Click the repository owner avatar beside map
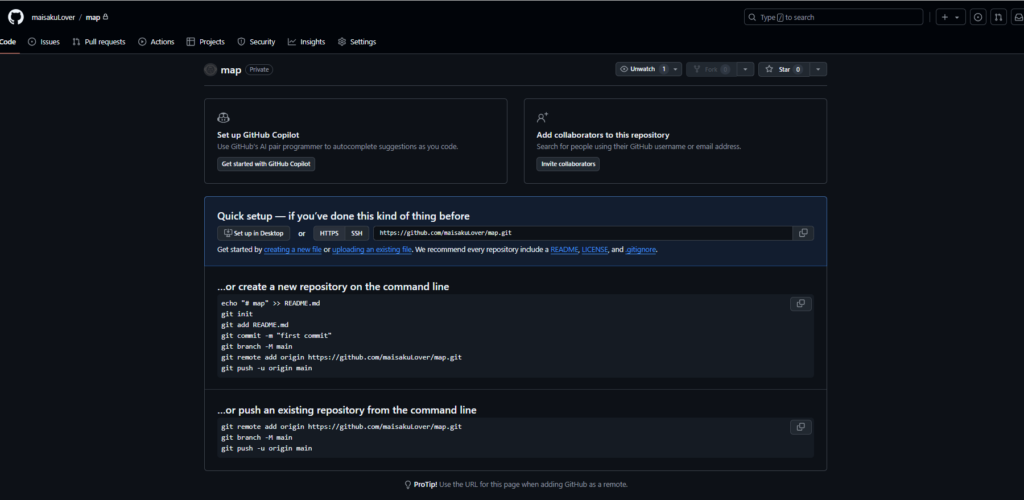 (x=210, y=70)
